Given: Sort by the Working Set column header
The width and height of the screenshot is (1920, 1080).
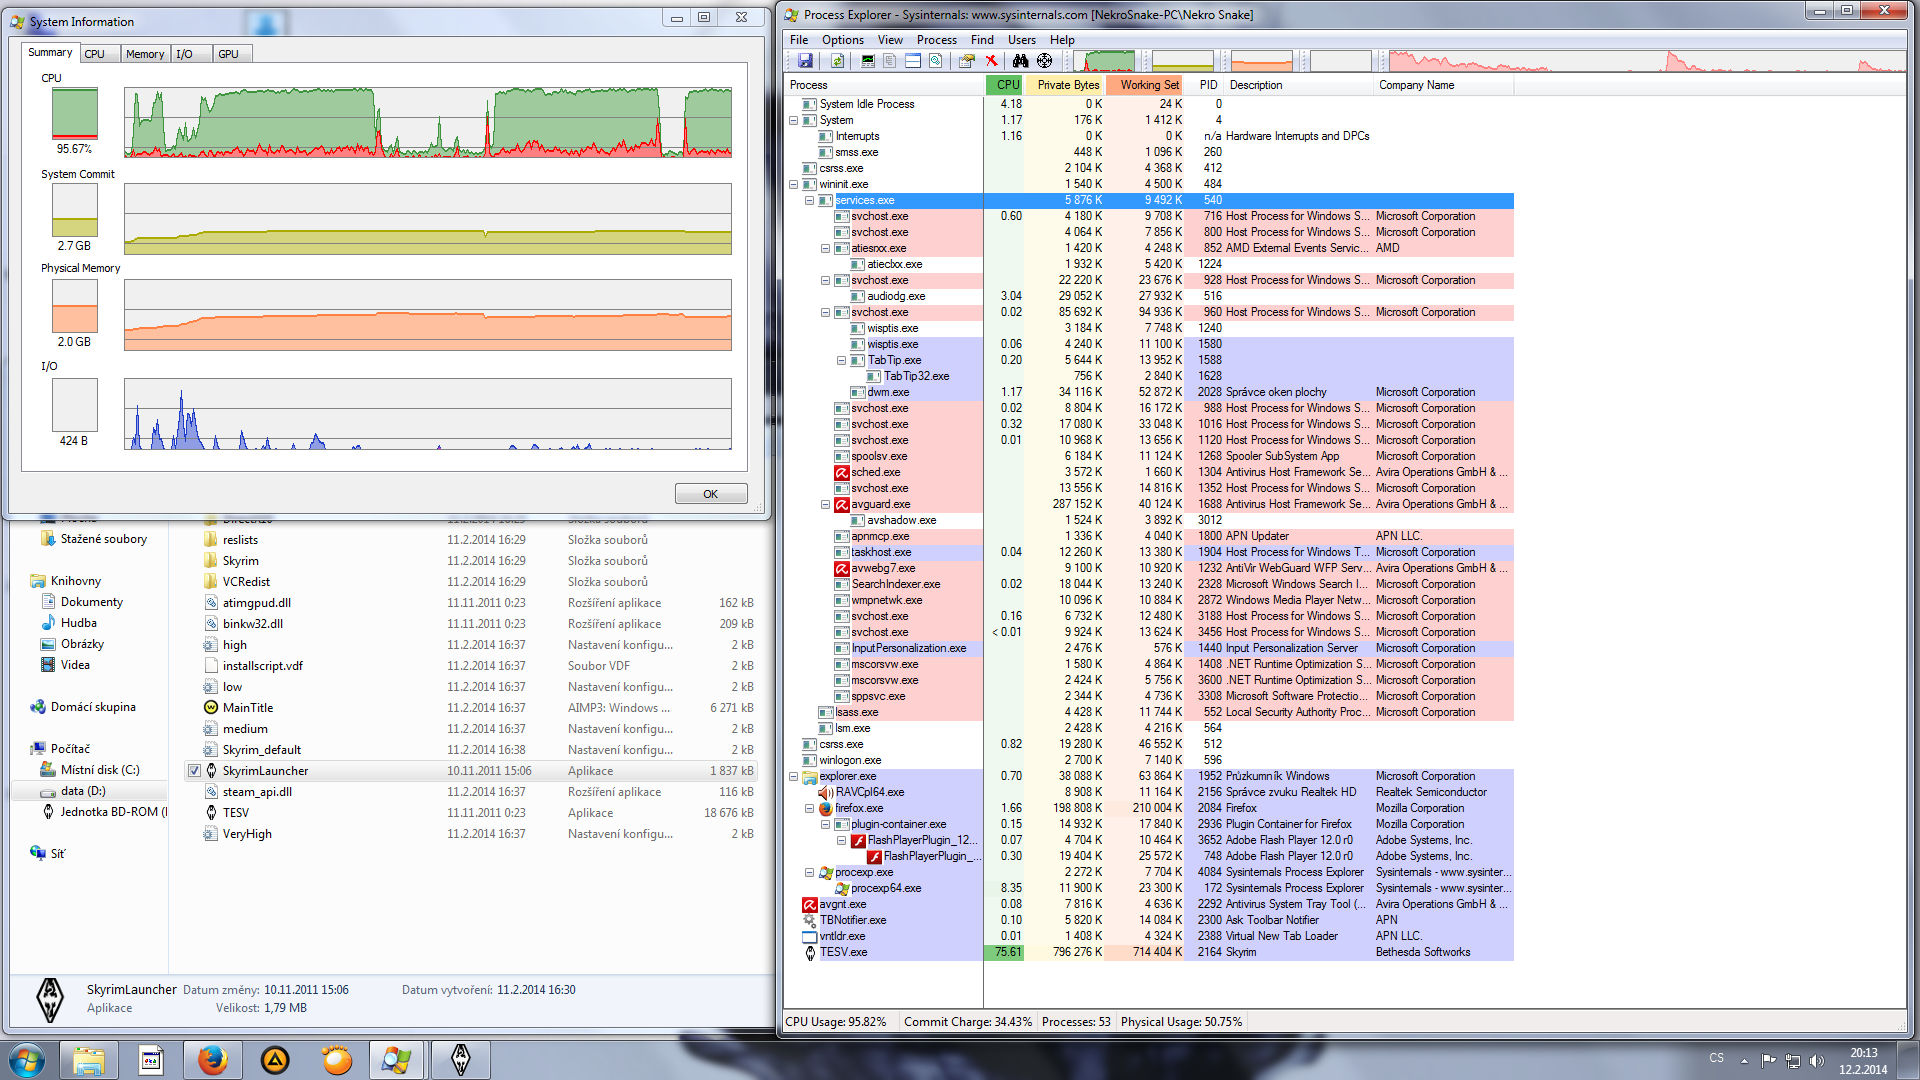Looking at the screenshot, I should tap(1145, 85).
